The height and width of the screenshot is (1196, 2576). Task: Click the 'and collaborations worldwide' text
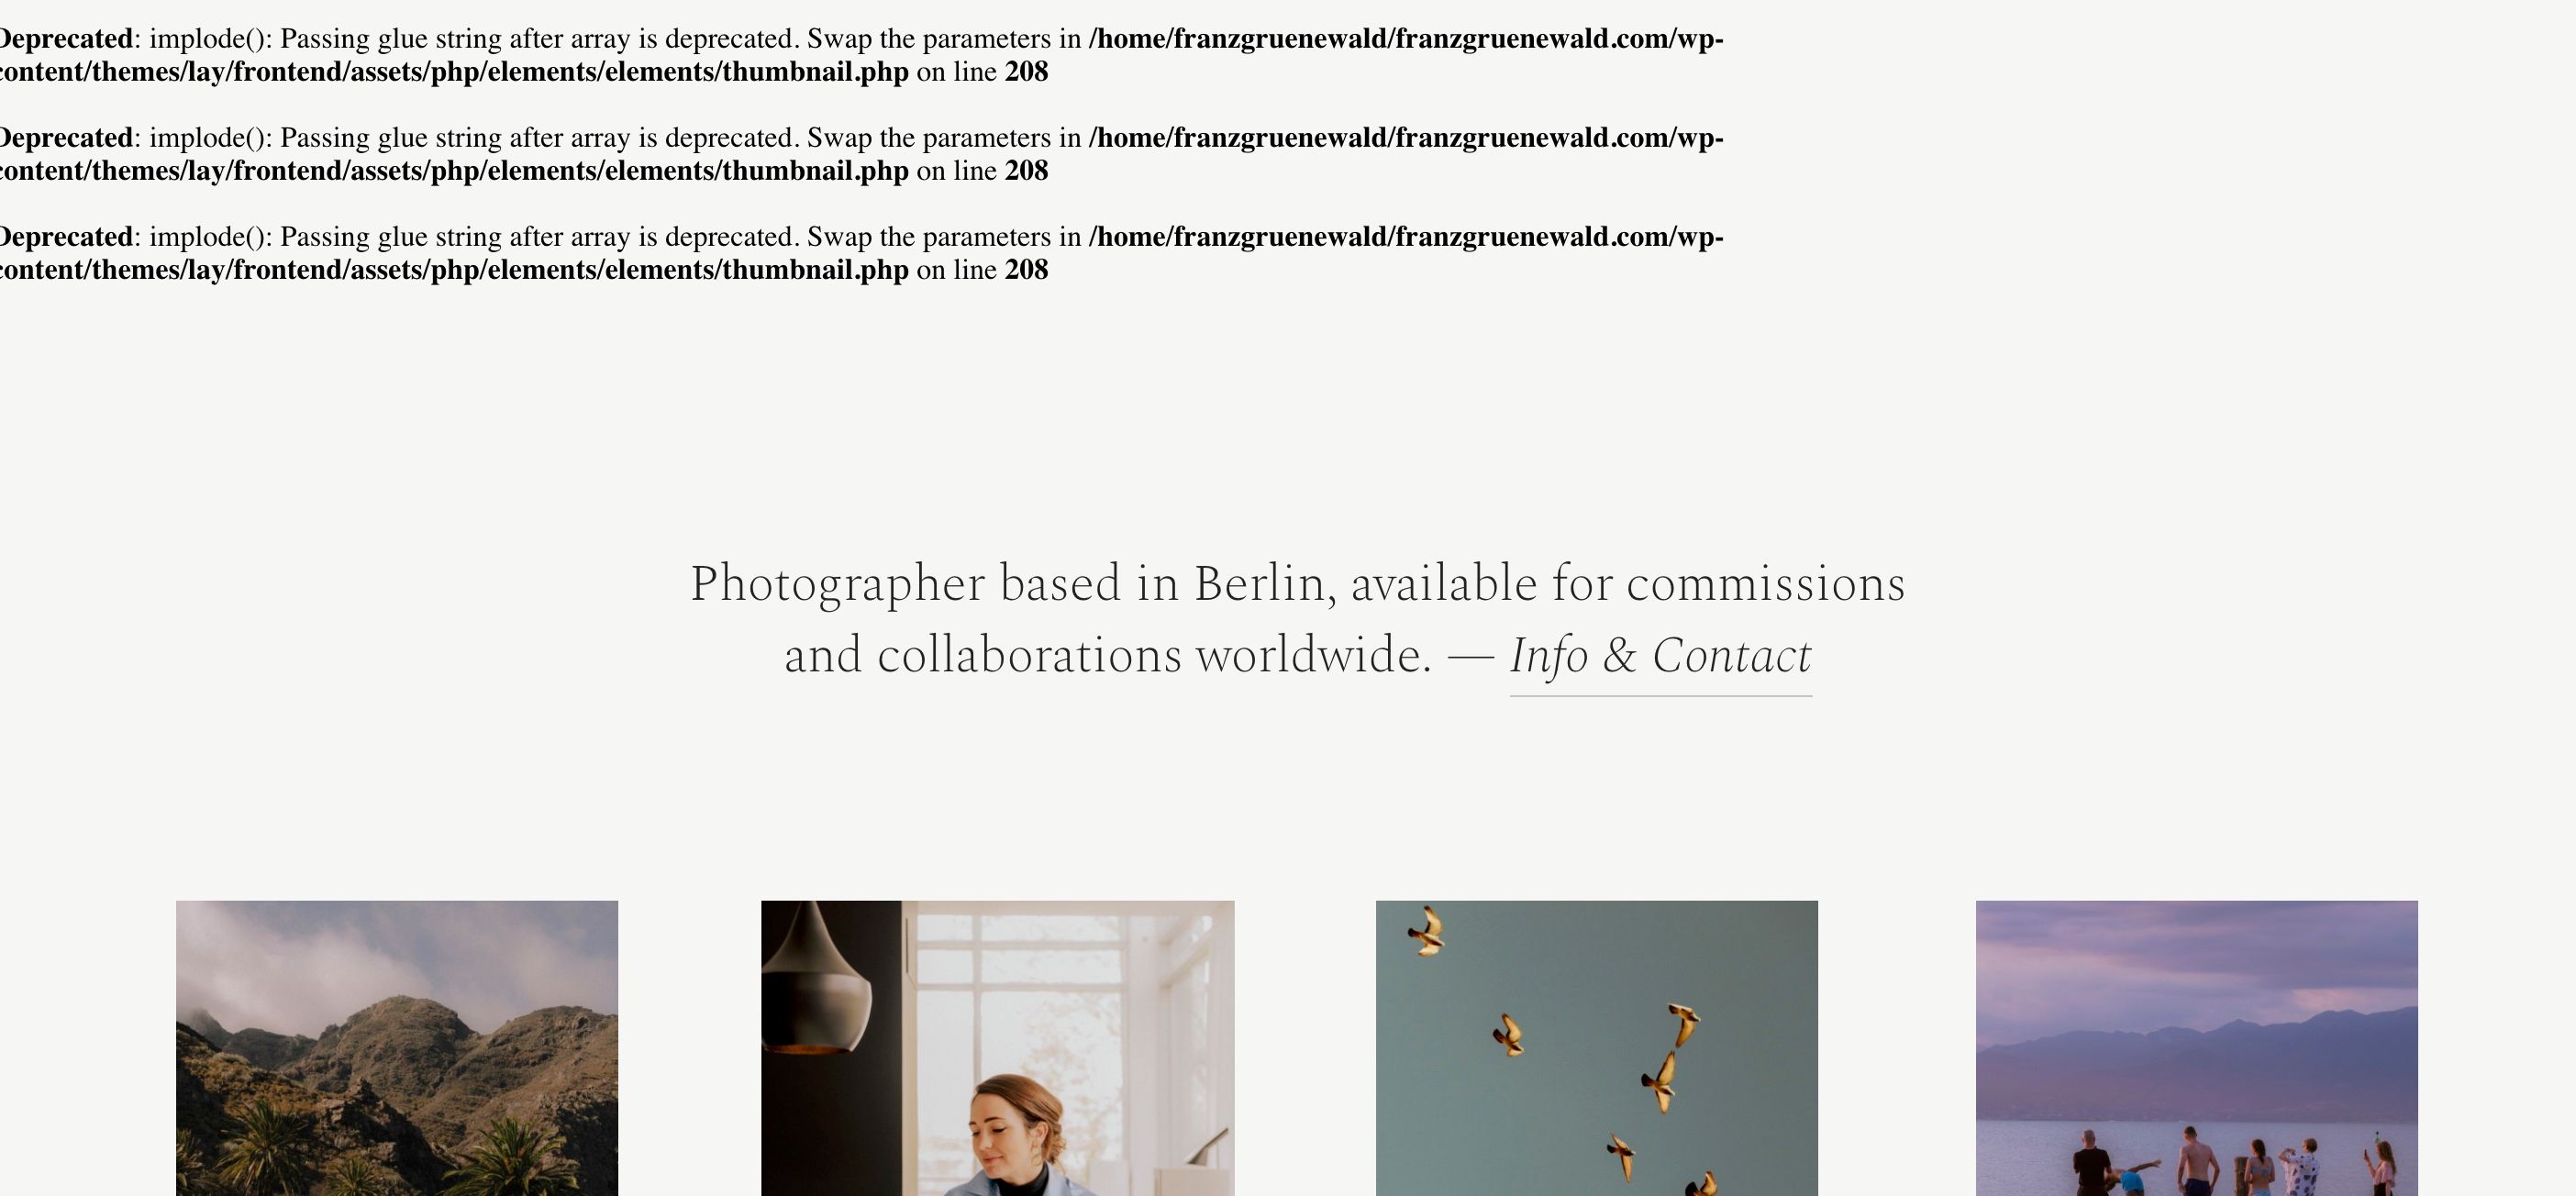(1108, 657)
